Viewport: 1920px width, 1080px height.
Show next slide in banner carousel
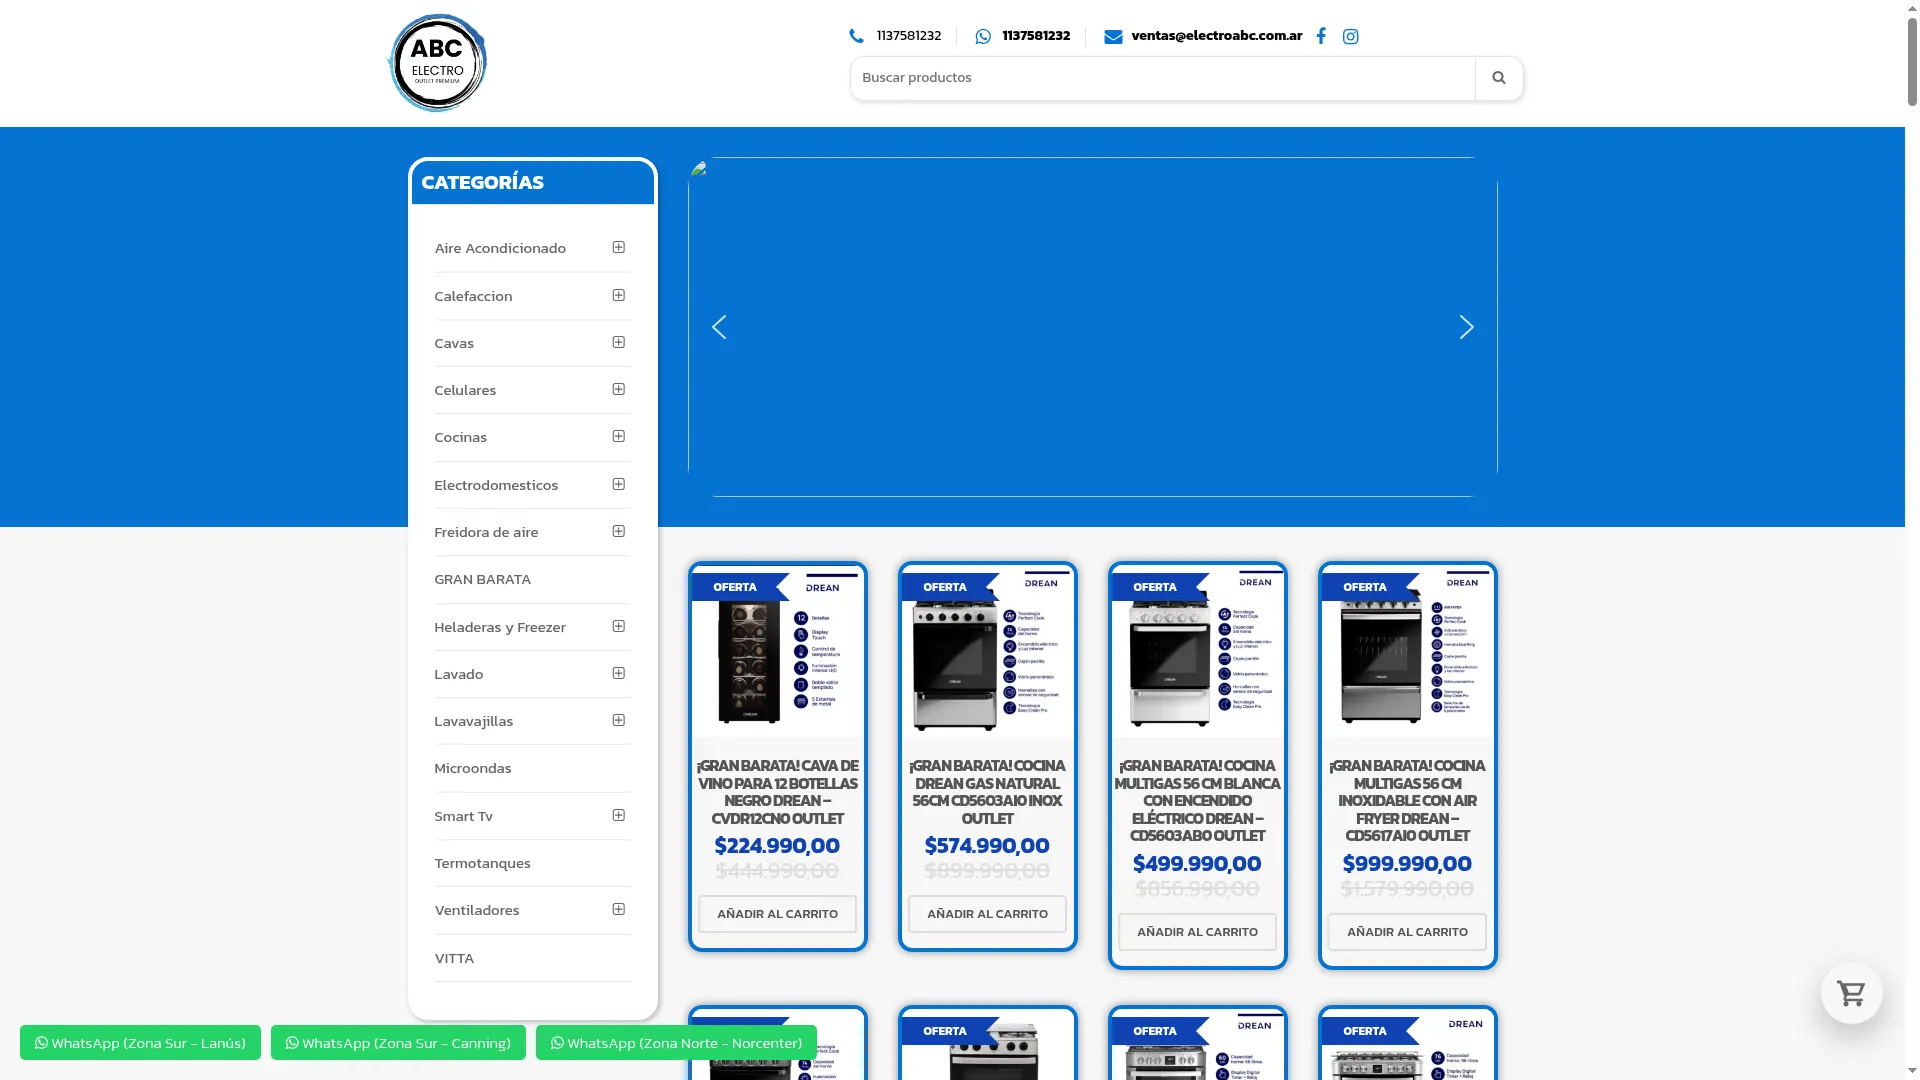coord(1466,327)
